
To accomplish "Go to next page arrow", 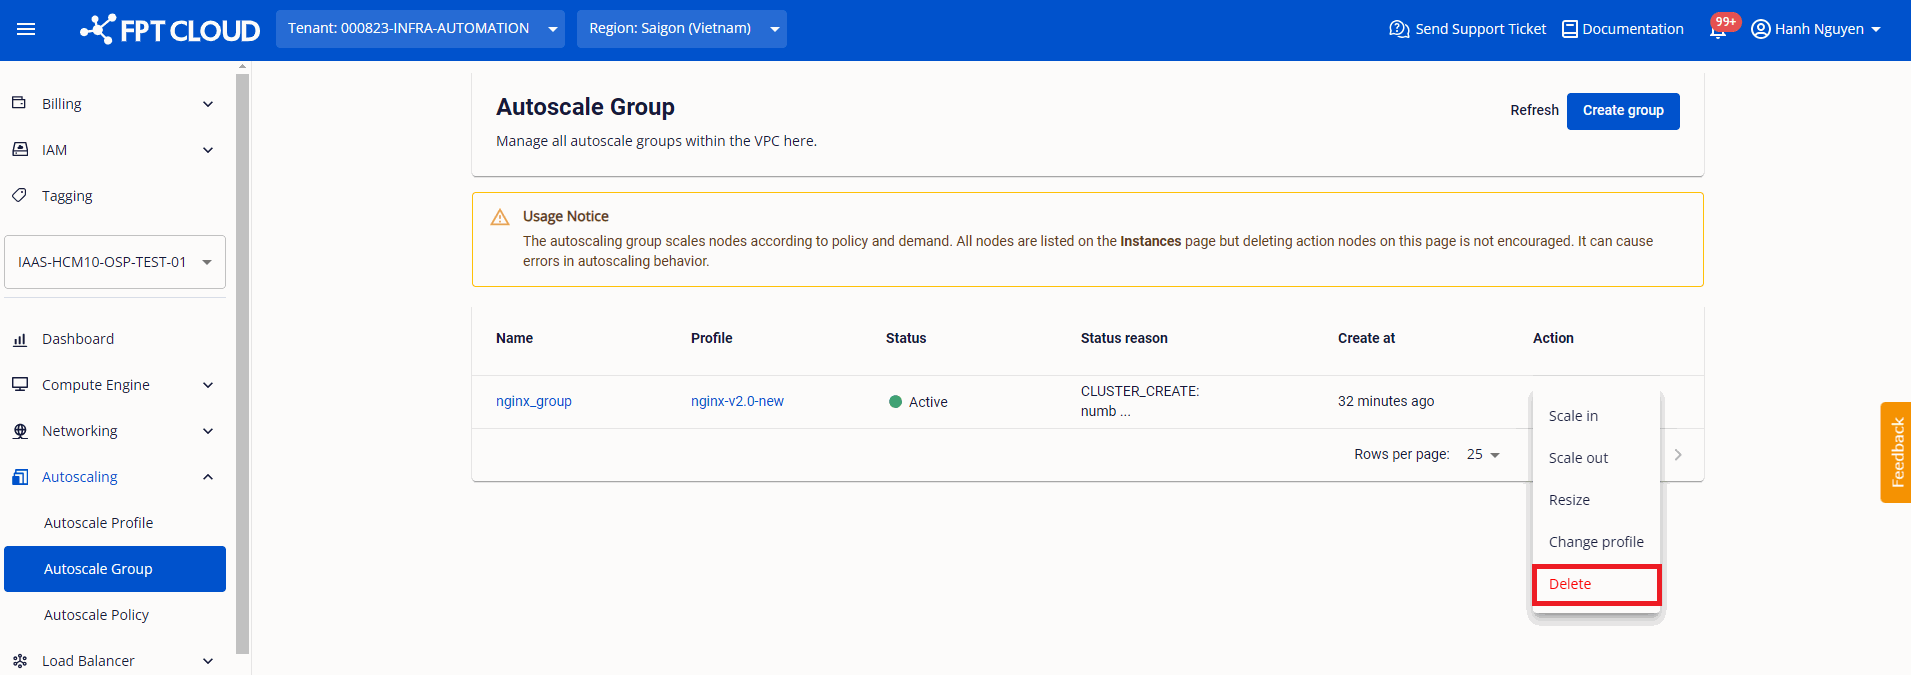I will point(1678,455).
